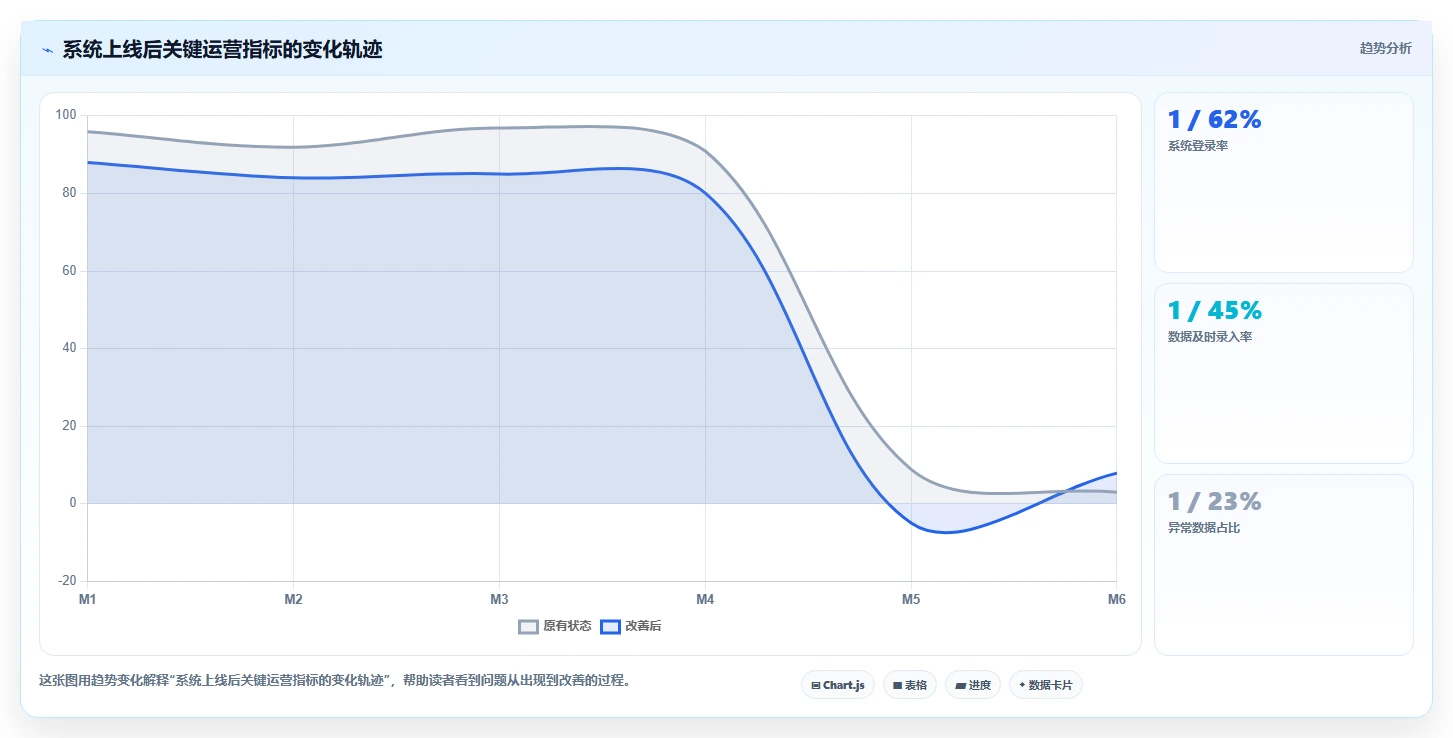Open the 系统登录率 62% card
The height and width of the screenshot is (738, 1453).
(x=1284, y=182)
